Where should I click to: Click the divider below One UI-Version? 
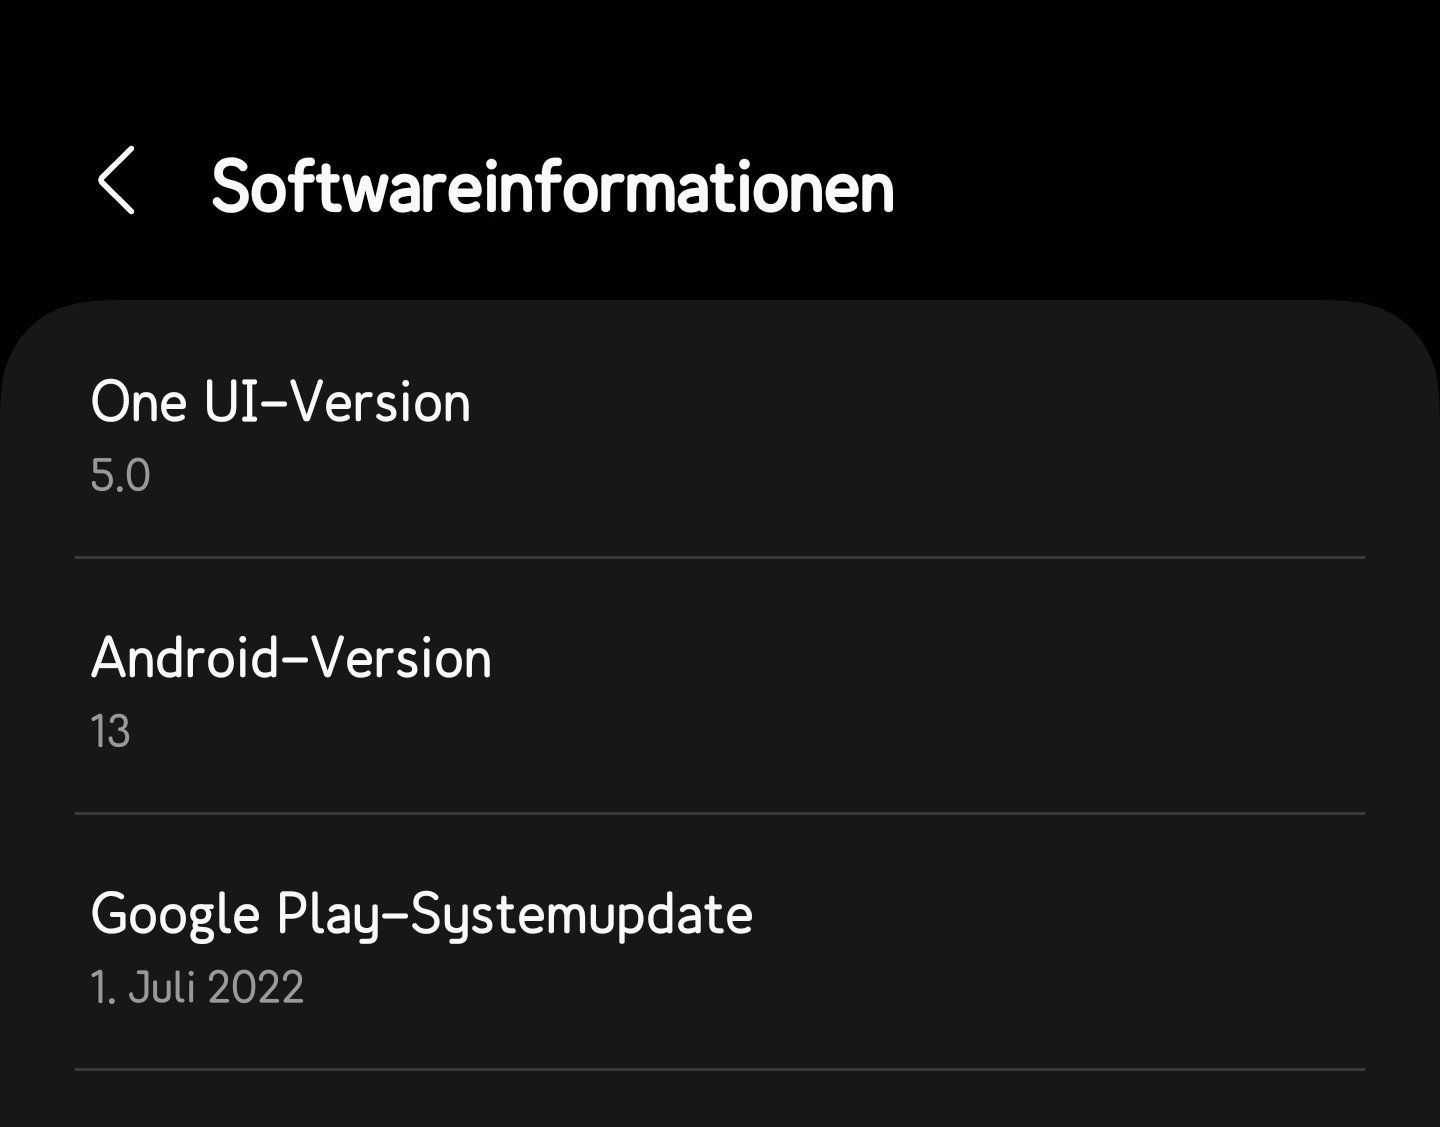(x=720, y=557)
